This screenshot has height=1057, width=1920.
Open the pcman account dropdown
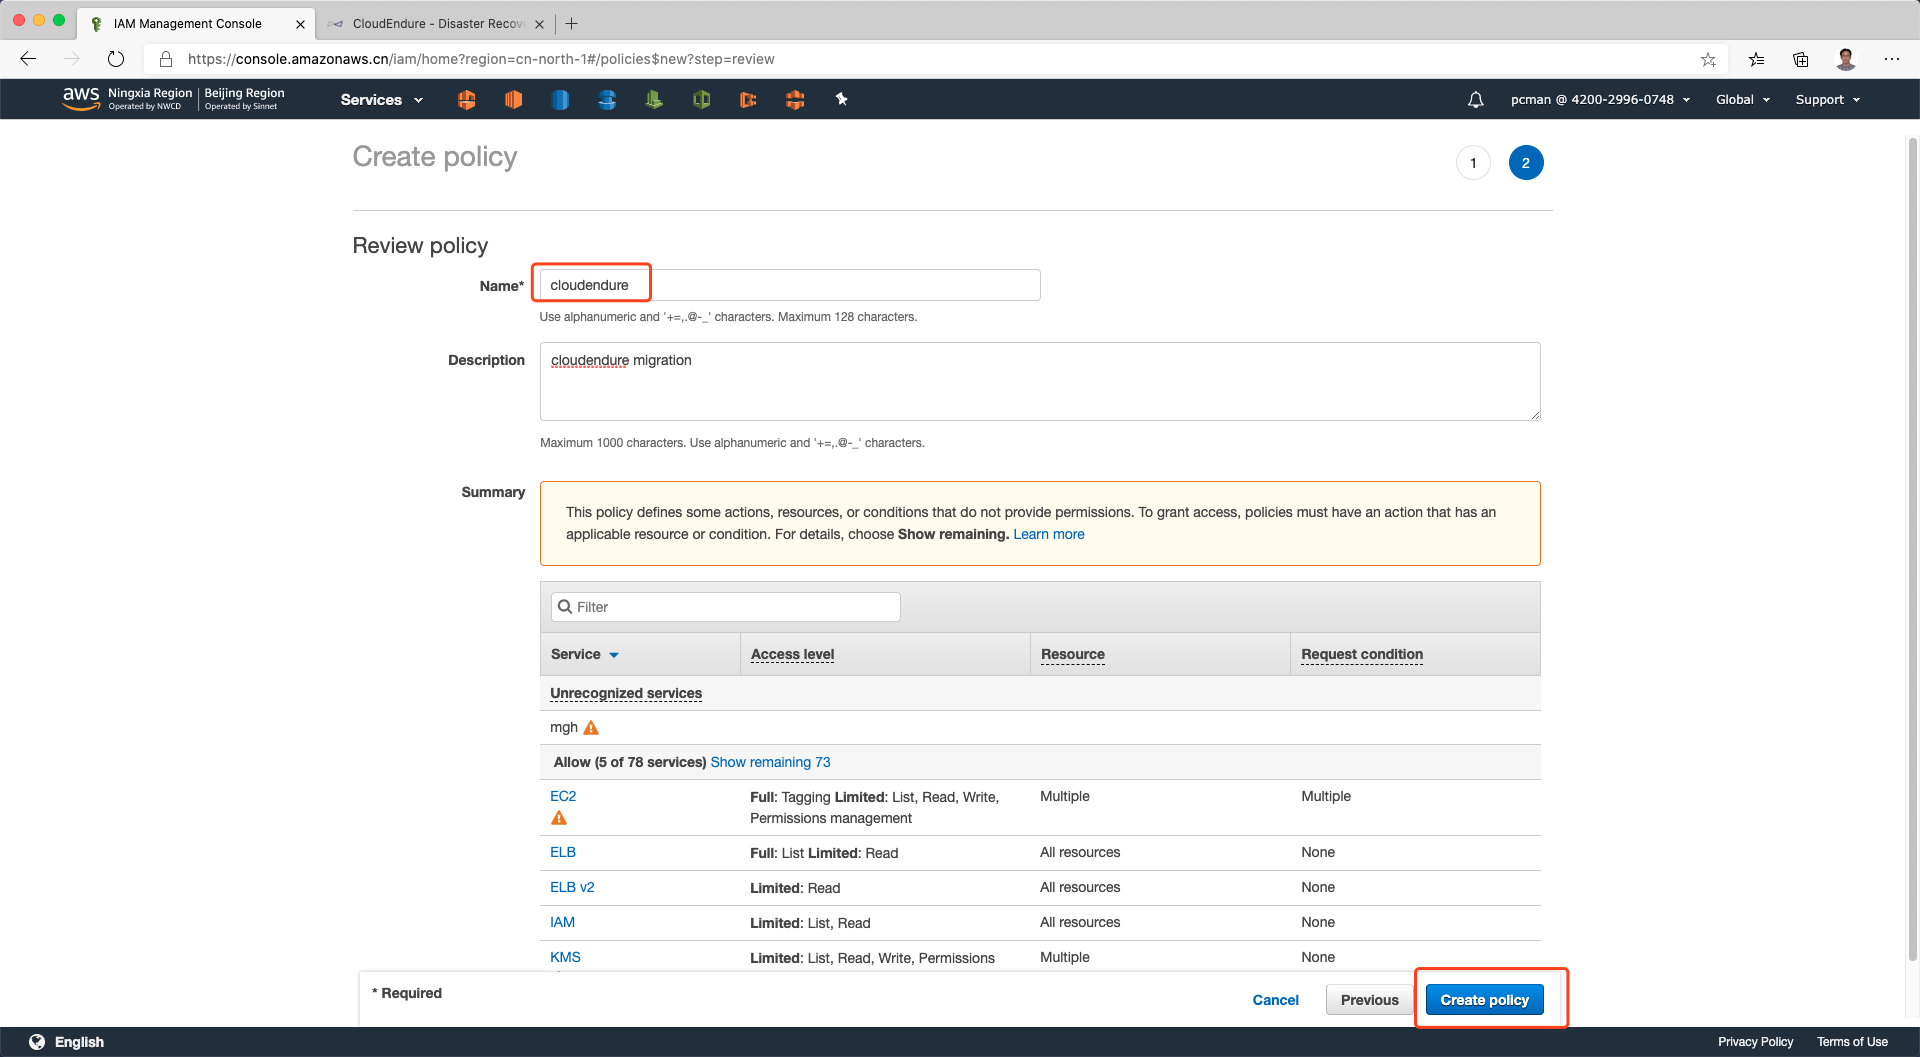[x=1600, y=100]
